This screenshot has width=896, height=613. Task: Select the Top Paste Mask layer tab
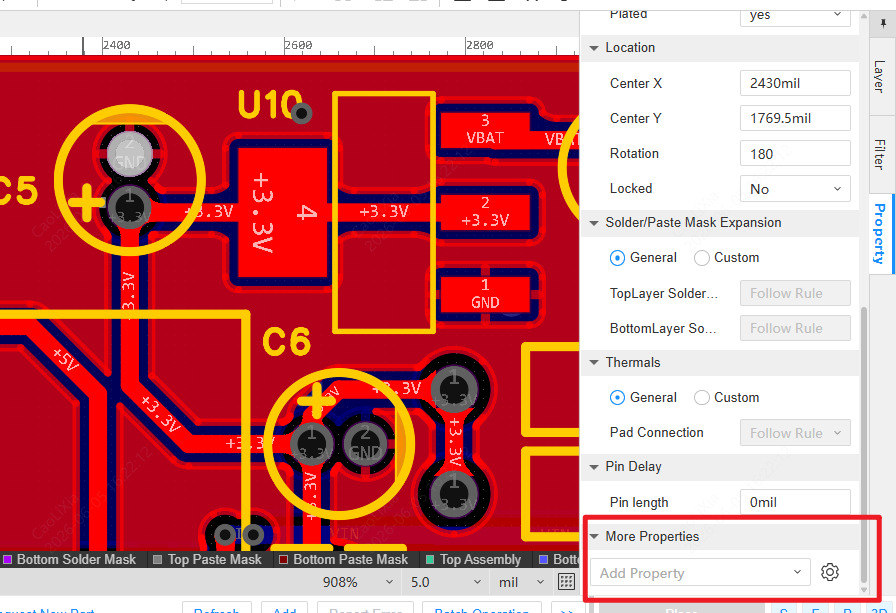209,559
